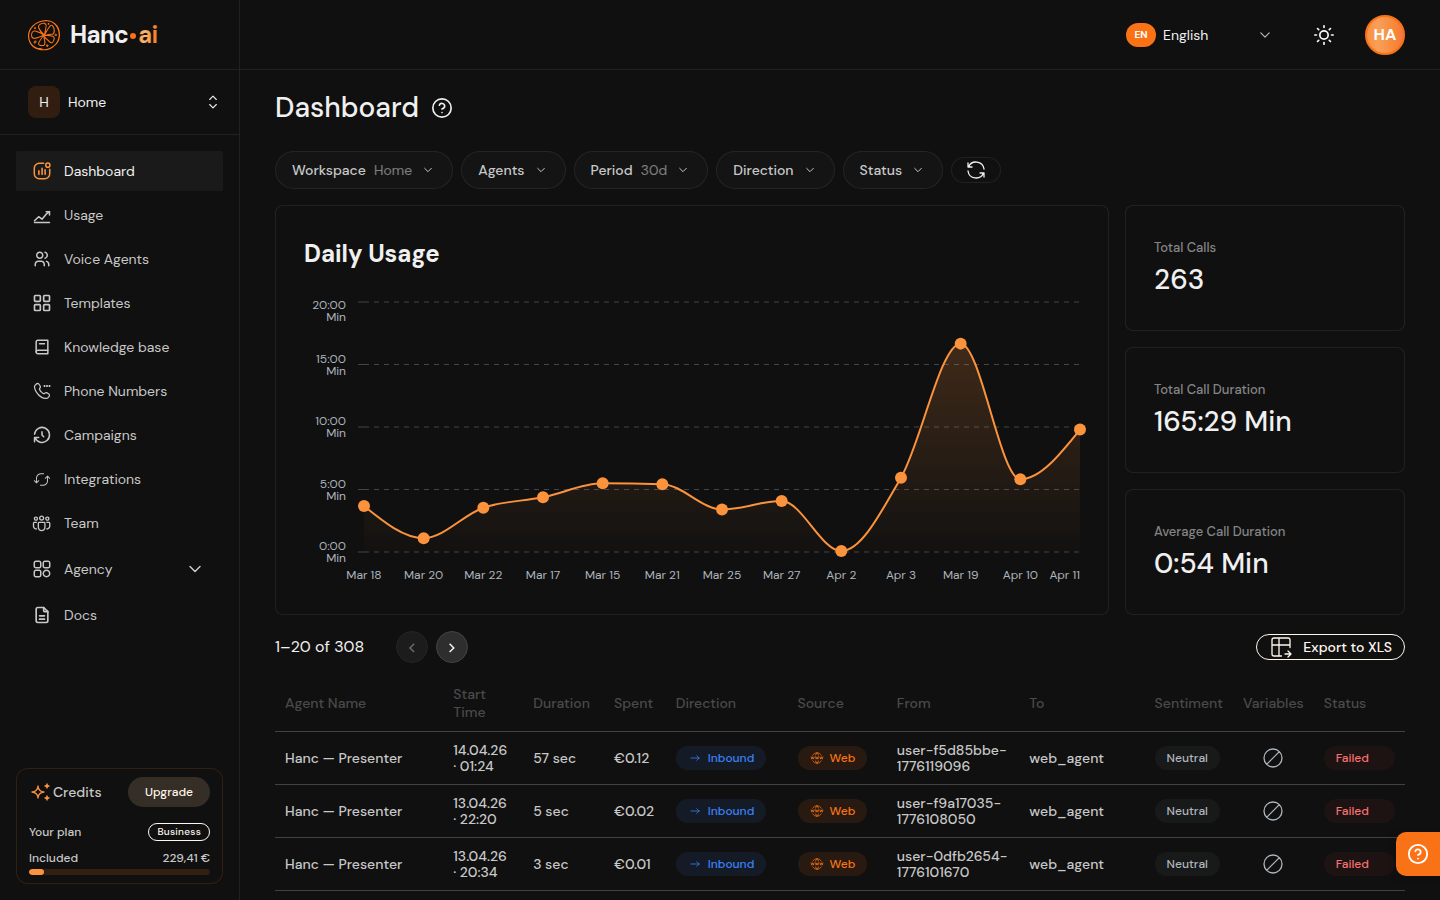Open the Period 30d filter dropdown
1440x900 pixels.
coord(640,170)
